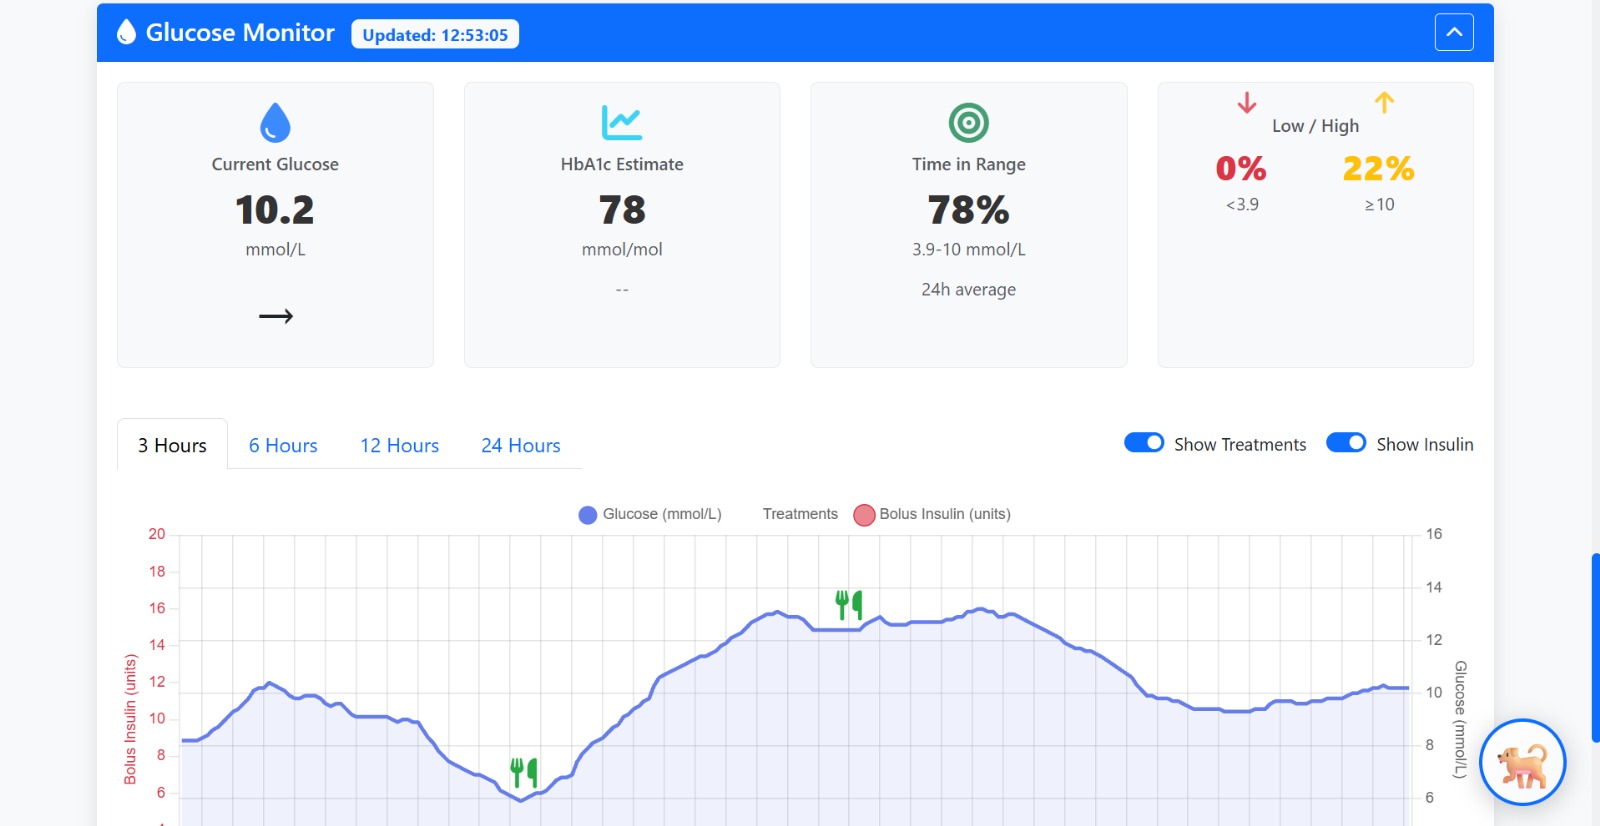The height and width of the screenshot is (826, 1600).
Task: Switch to the 6 Hours tab
Action: (283, 445)
